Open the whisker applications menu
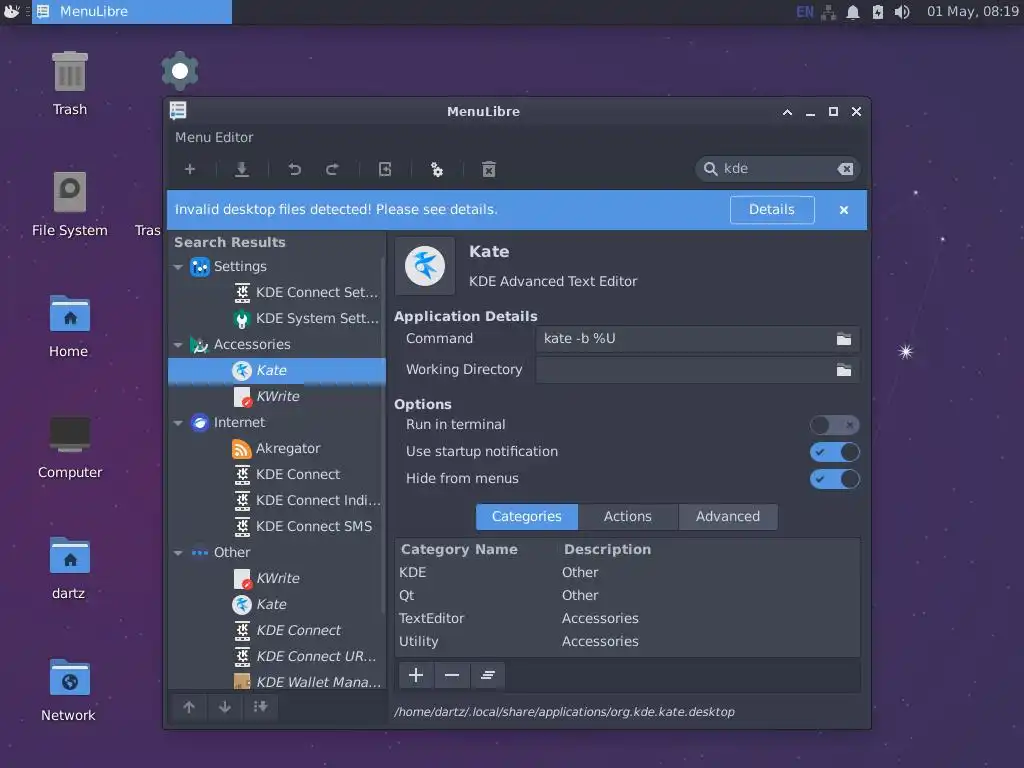This screenshot has height=768, width=1024. tap(12, 12)
